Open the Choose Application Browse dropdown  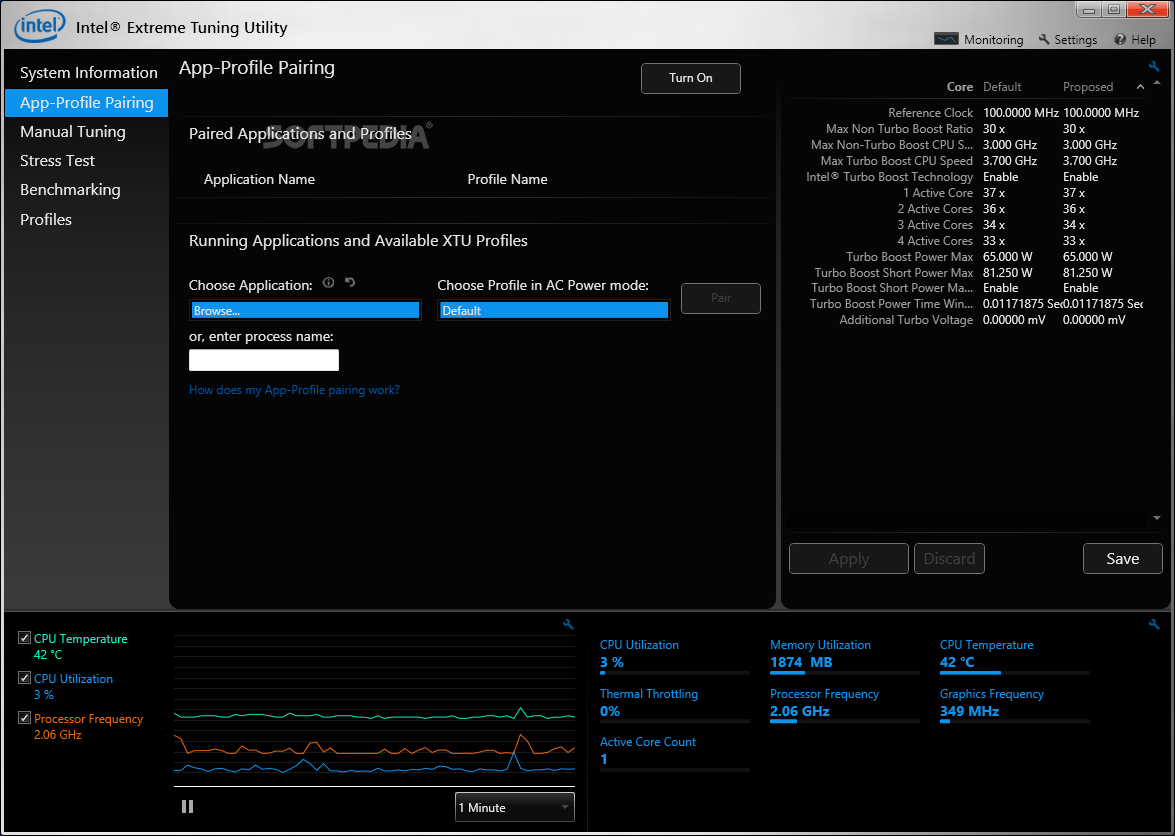(305, 310)
